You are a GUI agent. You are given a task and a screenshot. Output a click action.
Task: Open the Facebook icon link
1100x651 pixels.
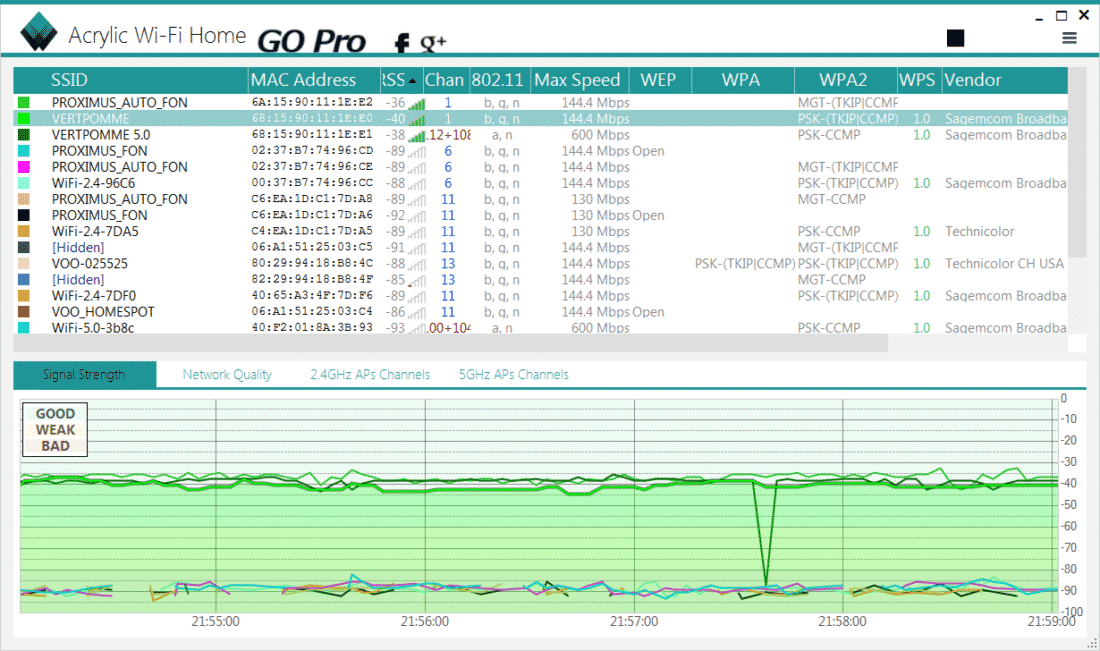(401, 43)
